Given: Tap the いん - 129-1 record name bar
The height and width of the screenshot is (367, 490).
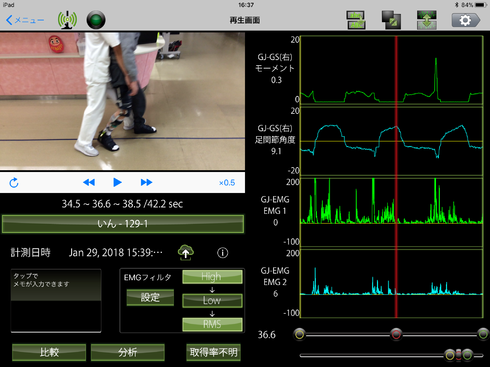Looking at the screenshot, I should 123,224.
